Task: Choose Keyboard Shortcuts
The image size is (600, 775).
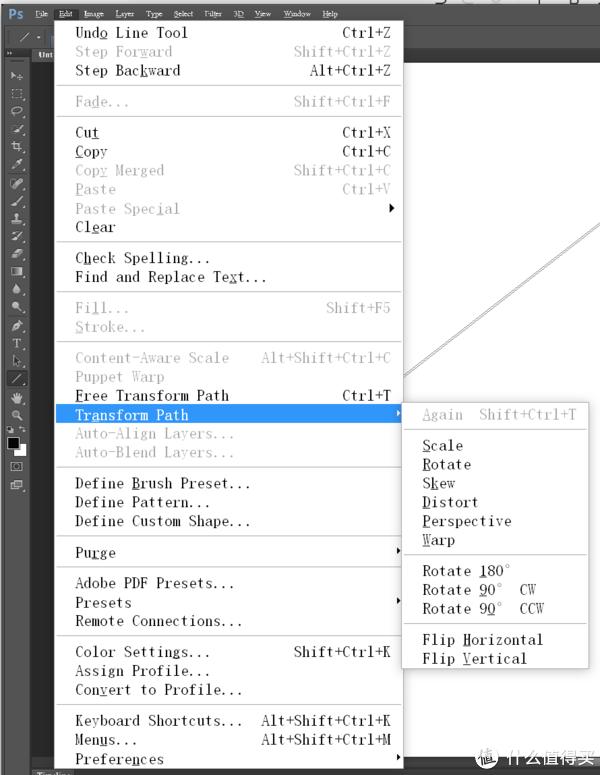Action: (229, 720)
